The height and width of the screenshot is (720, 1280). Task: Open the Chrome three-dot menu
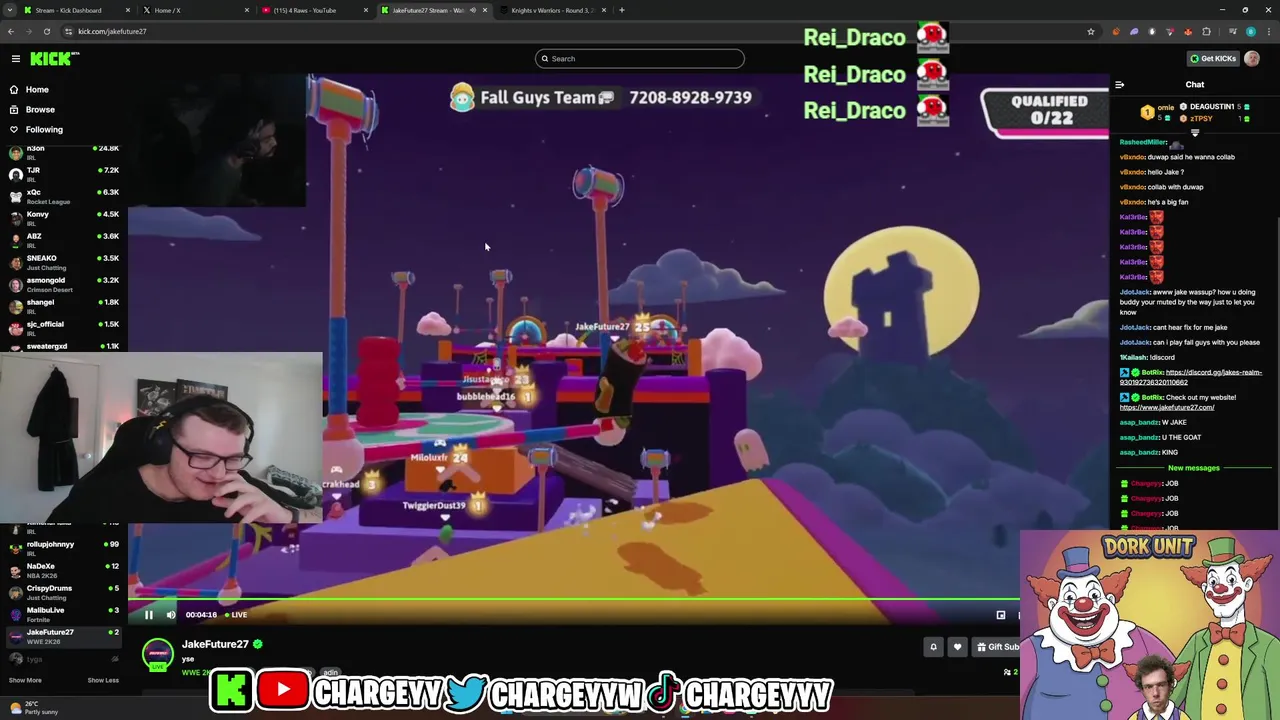(x=1268, y=31)
